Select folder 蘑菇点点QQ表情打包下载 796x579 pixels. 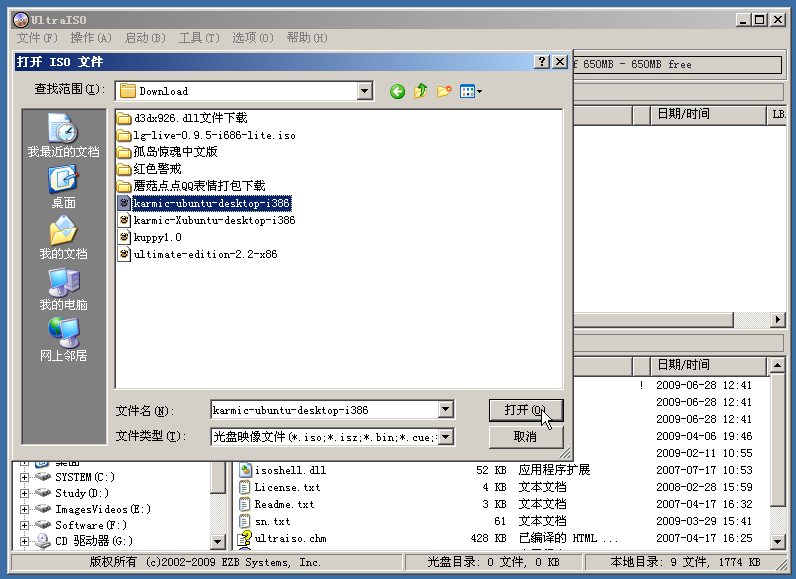pos(191,186)
